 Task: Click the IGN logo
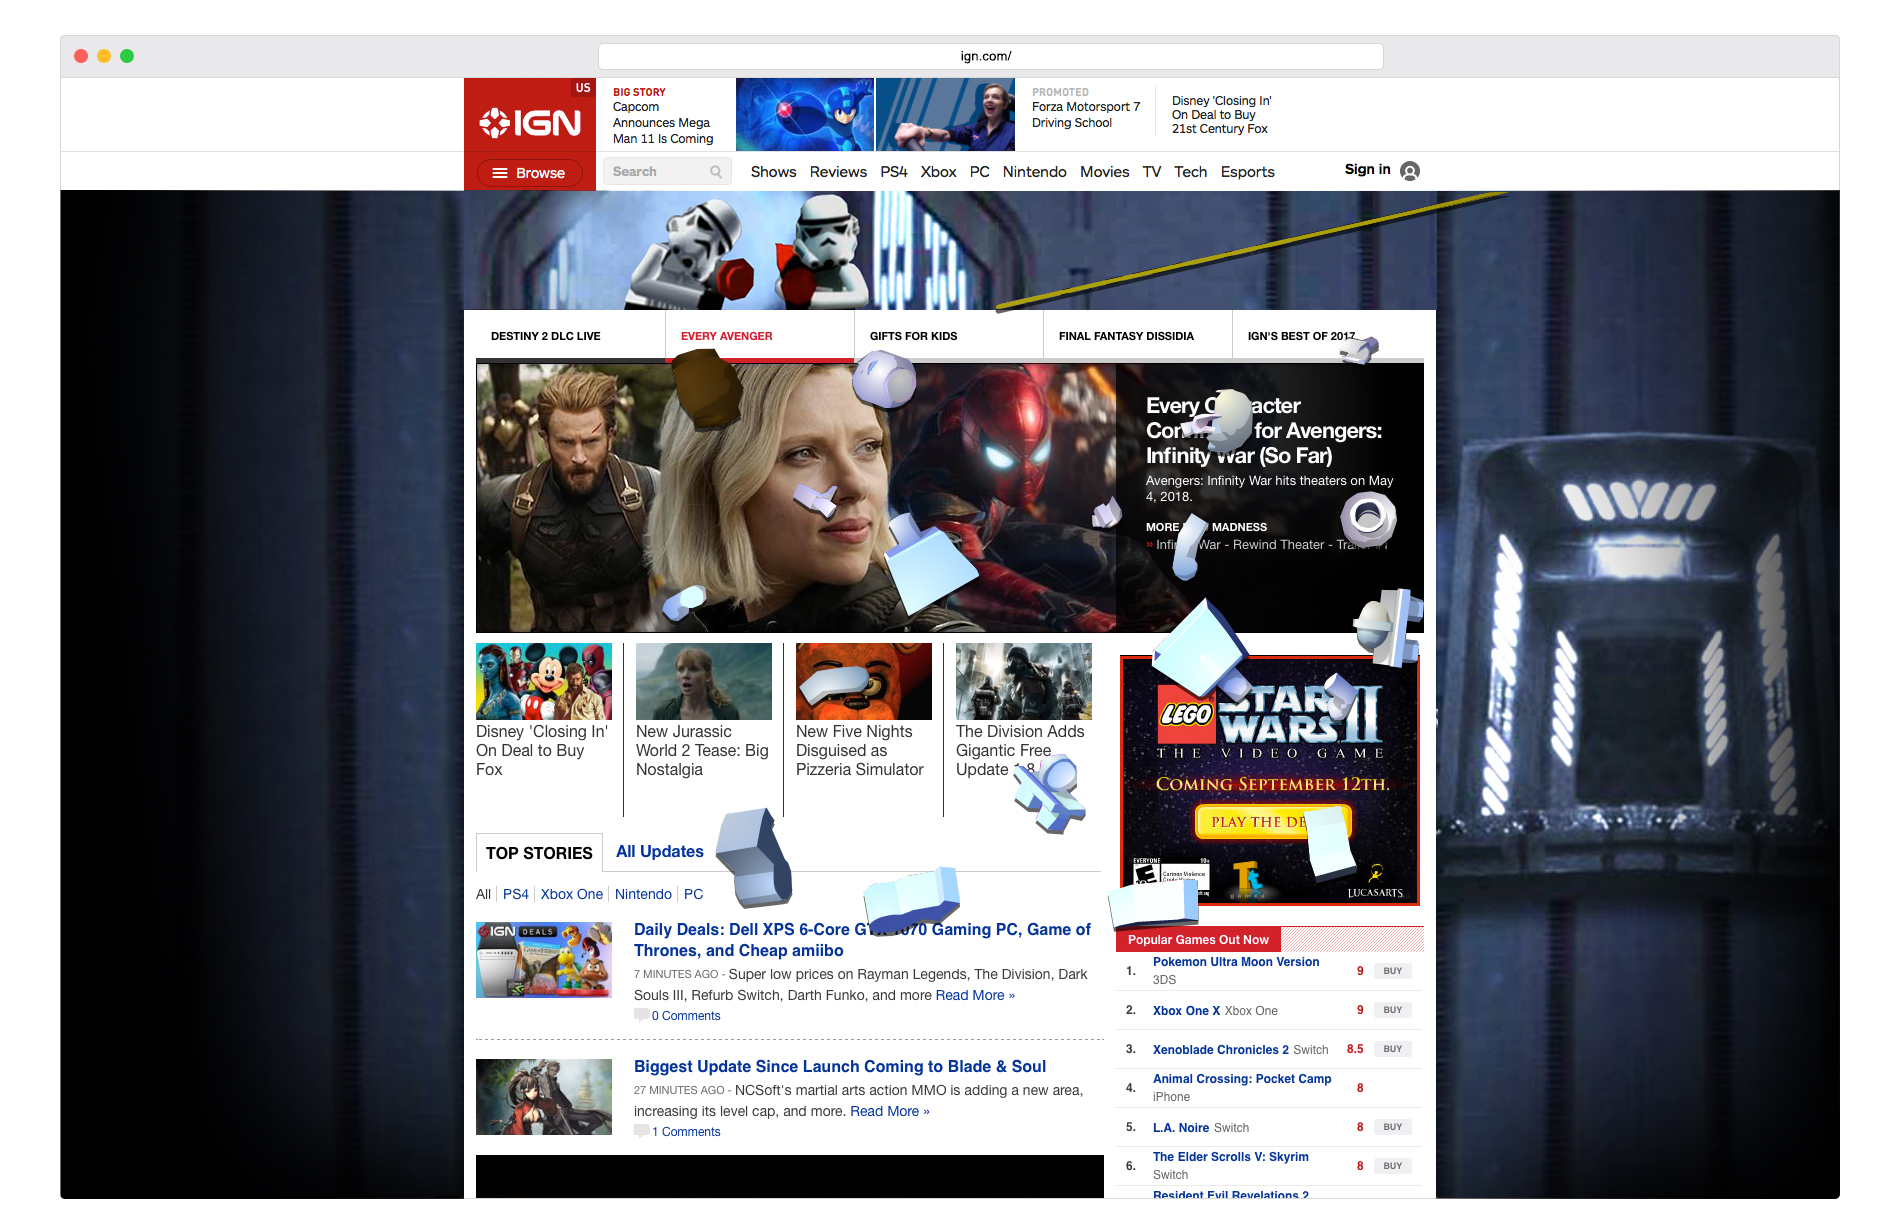(530, 123)
